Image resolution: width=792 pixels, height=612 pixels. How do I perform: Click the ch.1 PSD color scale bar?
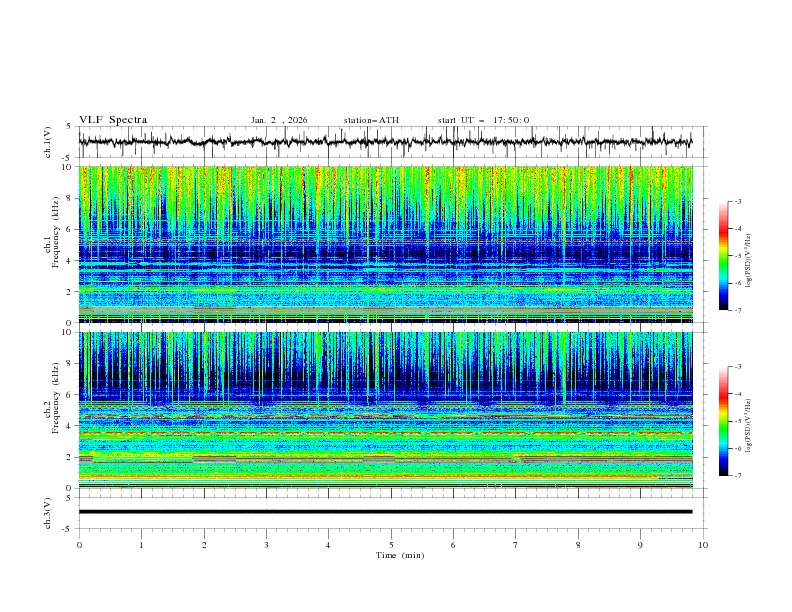723,256
